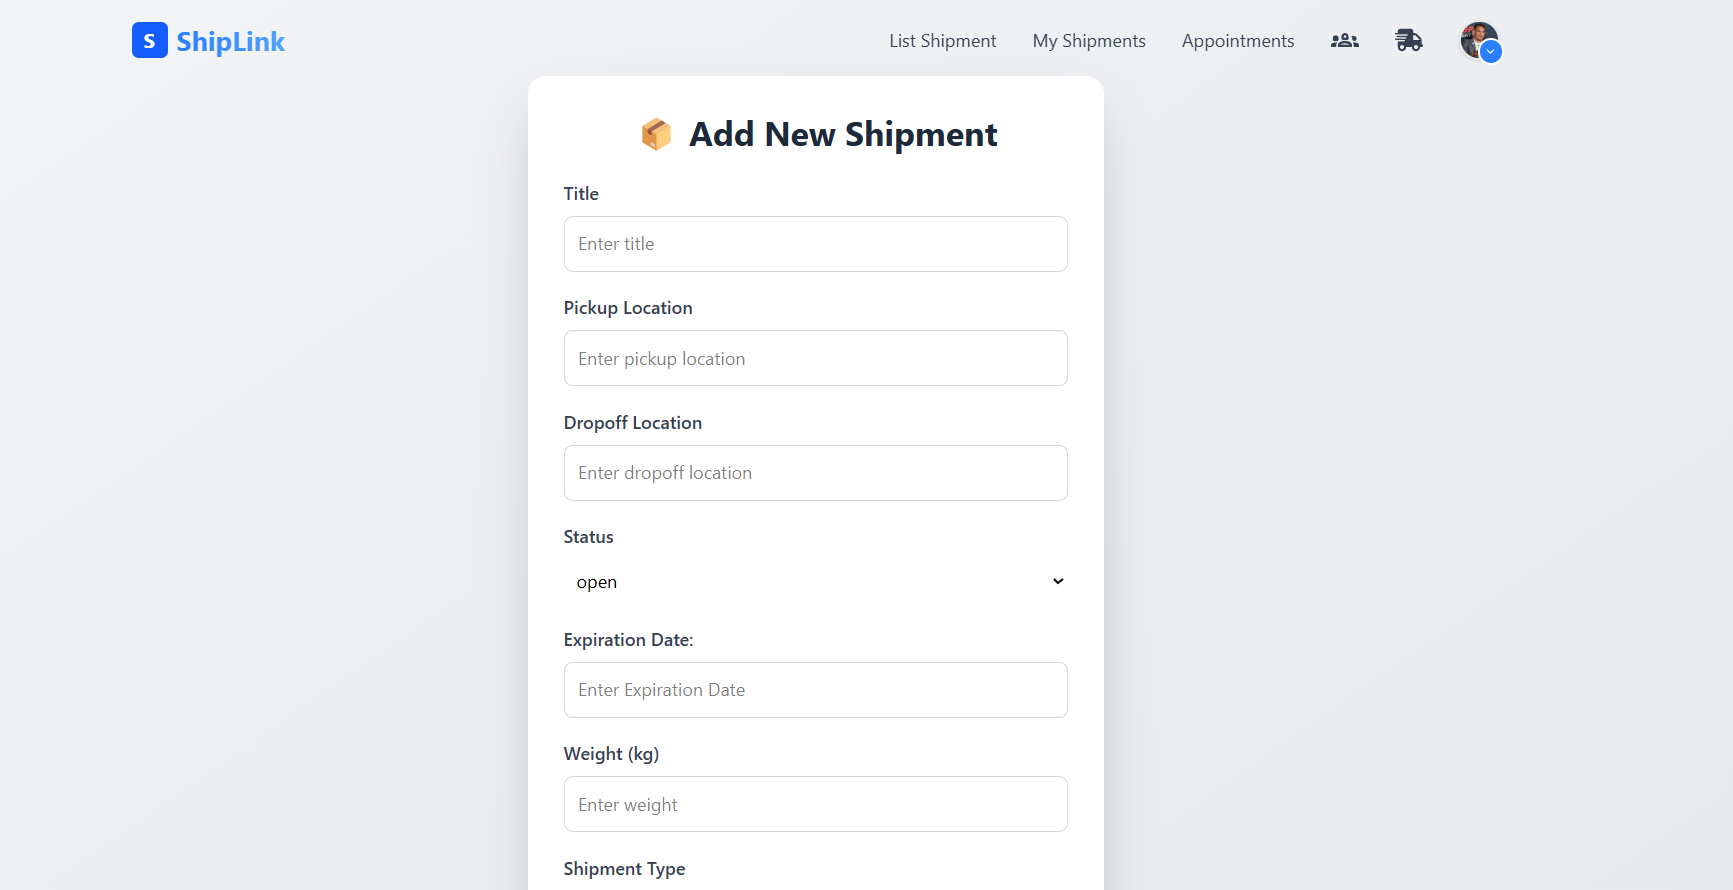The image size is (1733, 890).
Task: Go to List Shipment
Action: coord(943,41)
